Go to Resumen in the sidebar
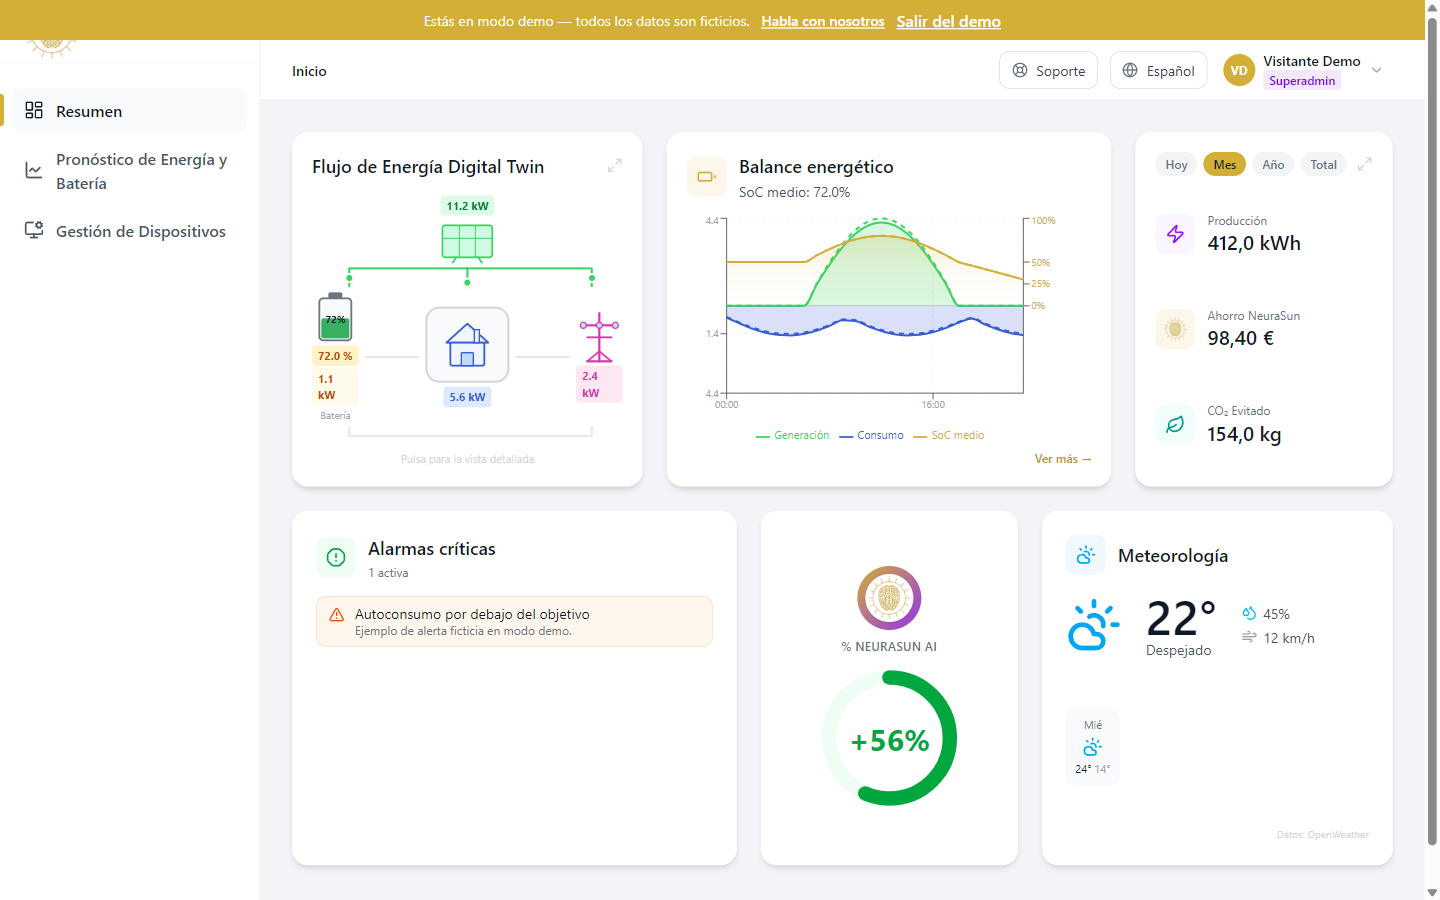 pyautogui.click(x=129, y=111)
